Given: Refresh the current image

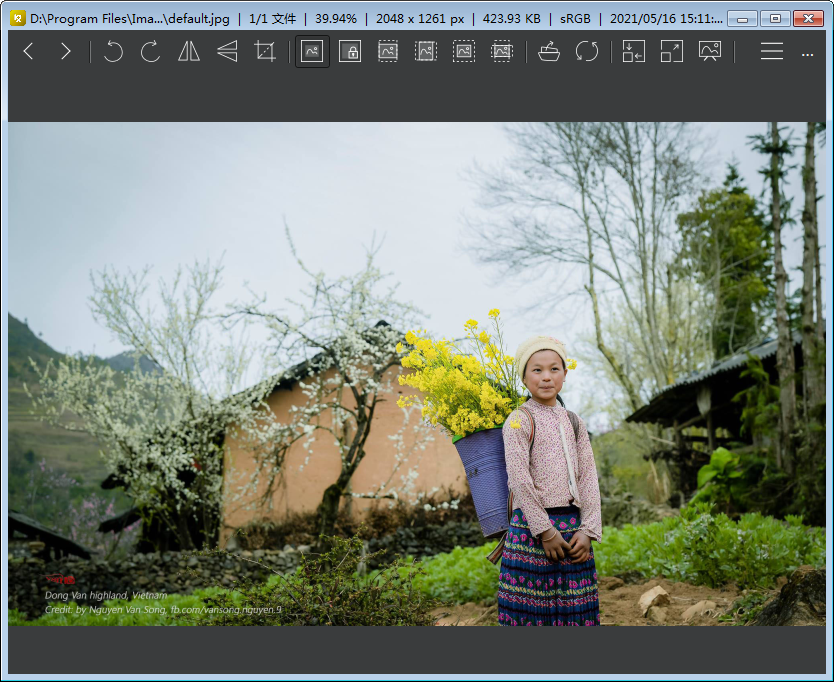Looking at the screenshot, I should click(587, 52).
